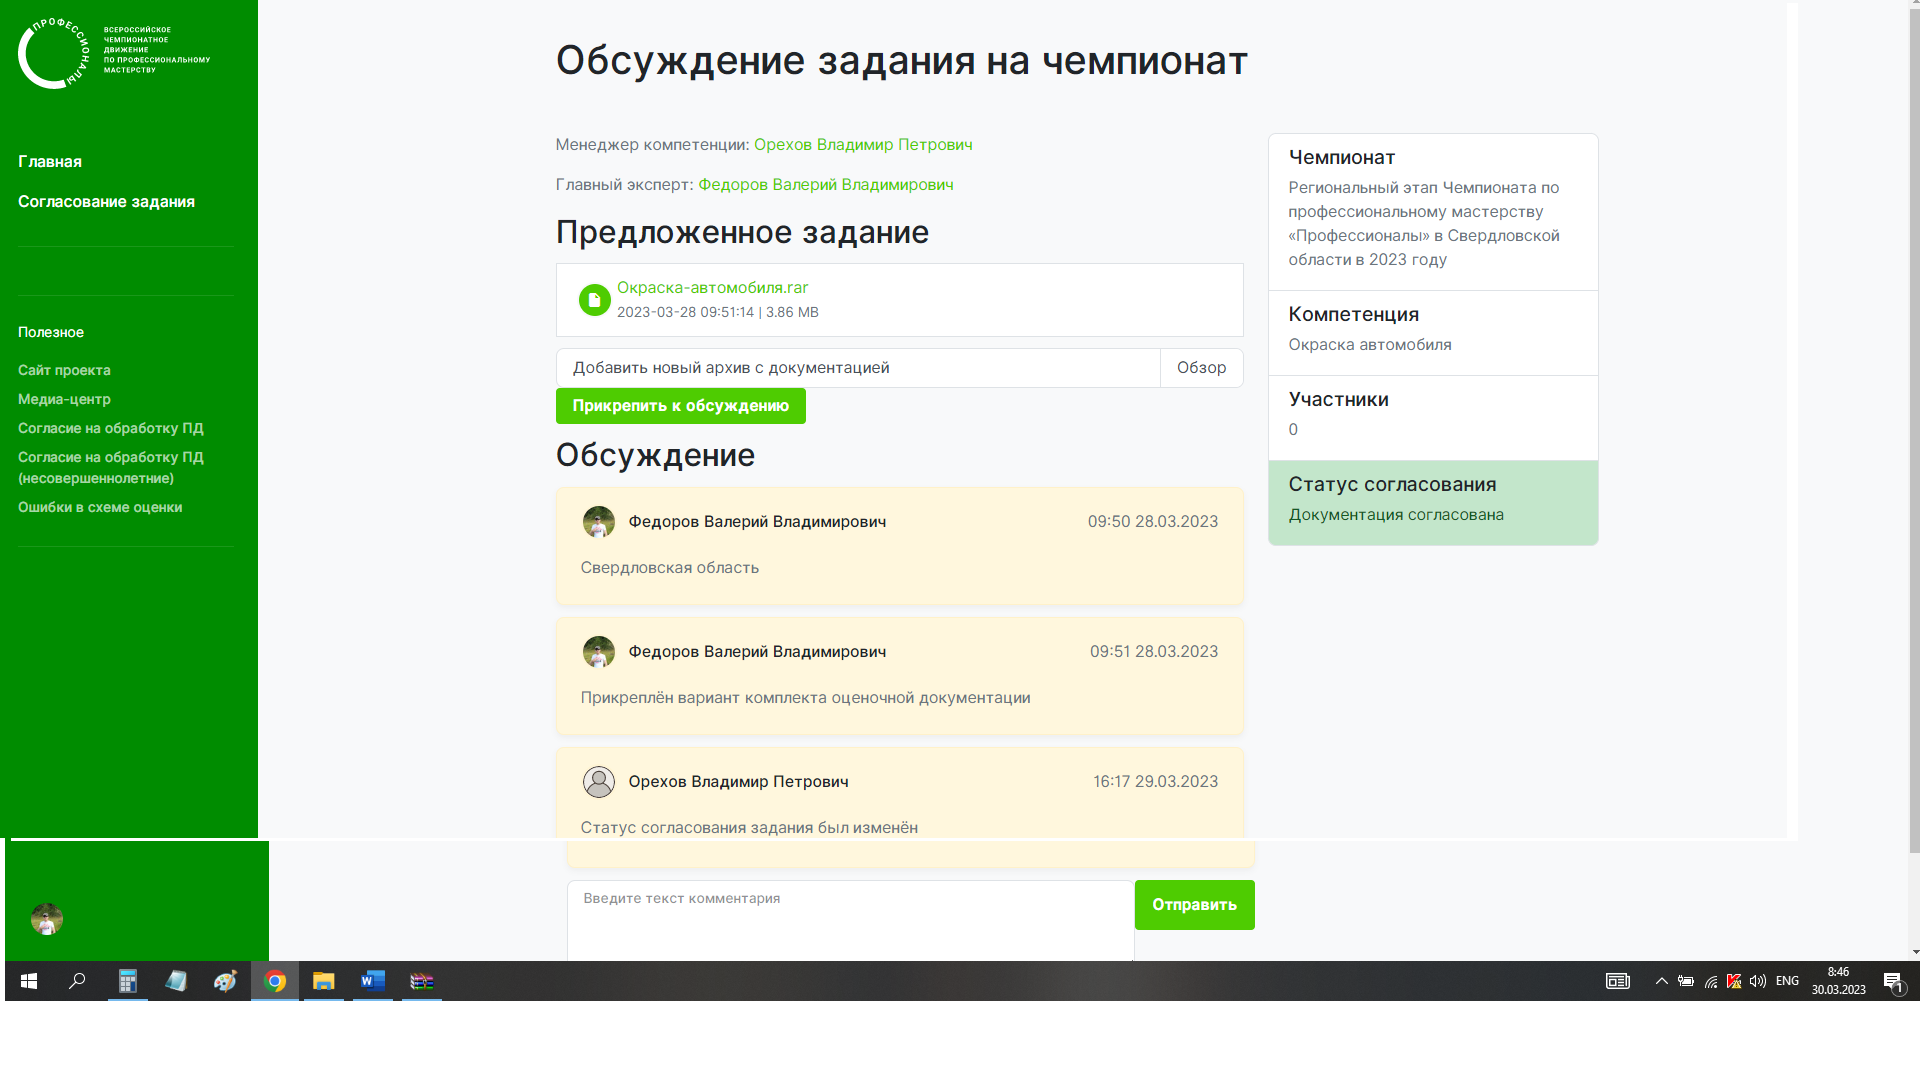
Task: Go to Главная in the sidebar
Action: (x=50, y=162)
